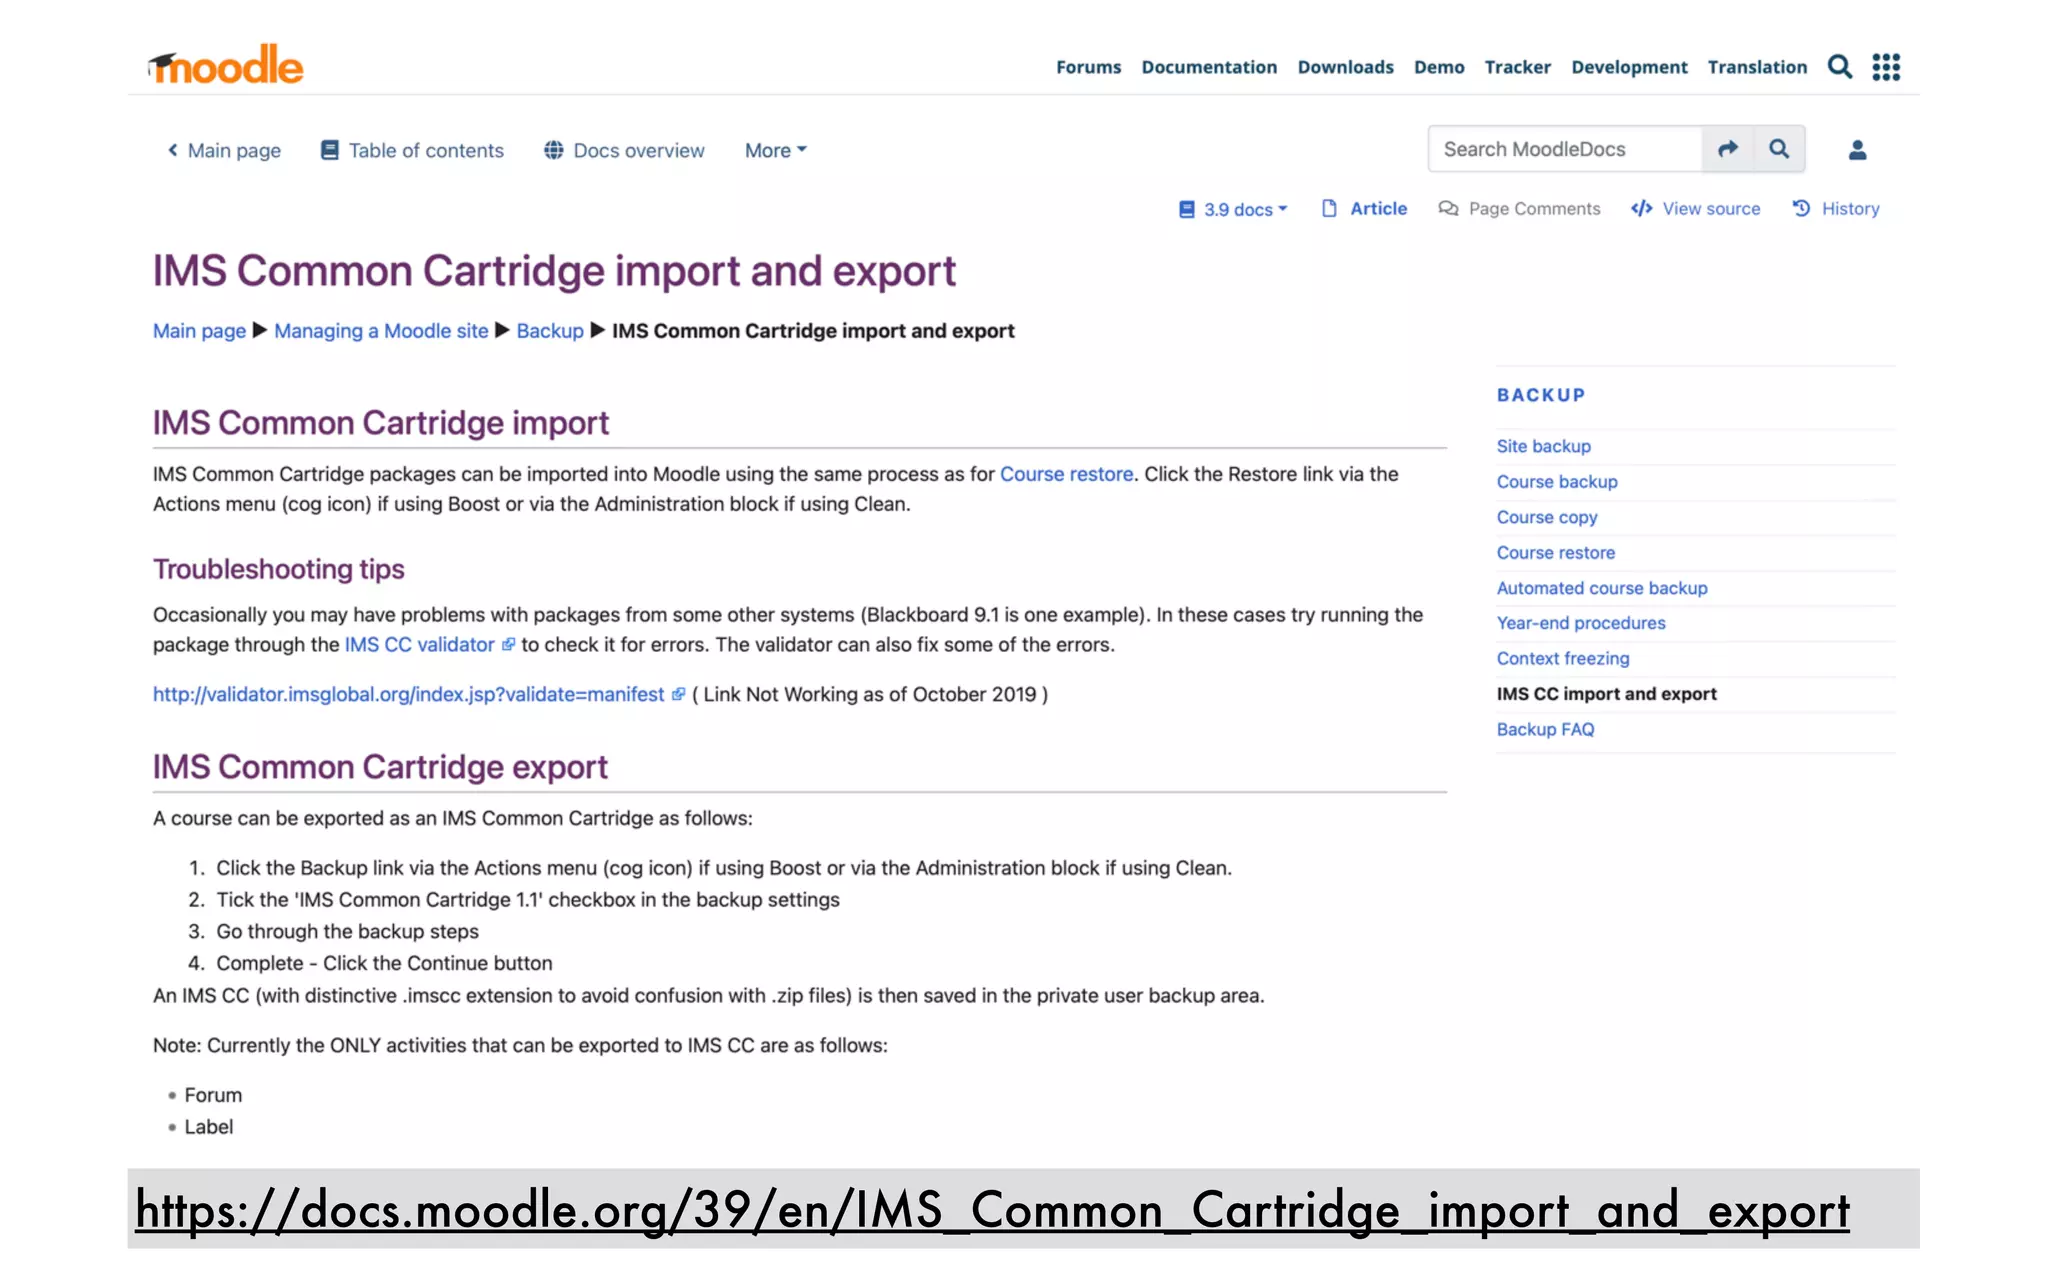Open the user account profile icon
The height and width of the screenshot is (1280, 2048).
click(x=1857, y=150)
